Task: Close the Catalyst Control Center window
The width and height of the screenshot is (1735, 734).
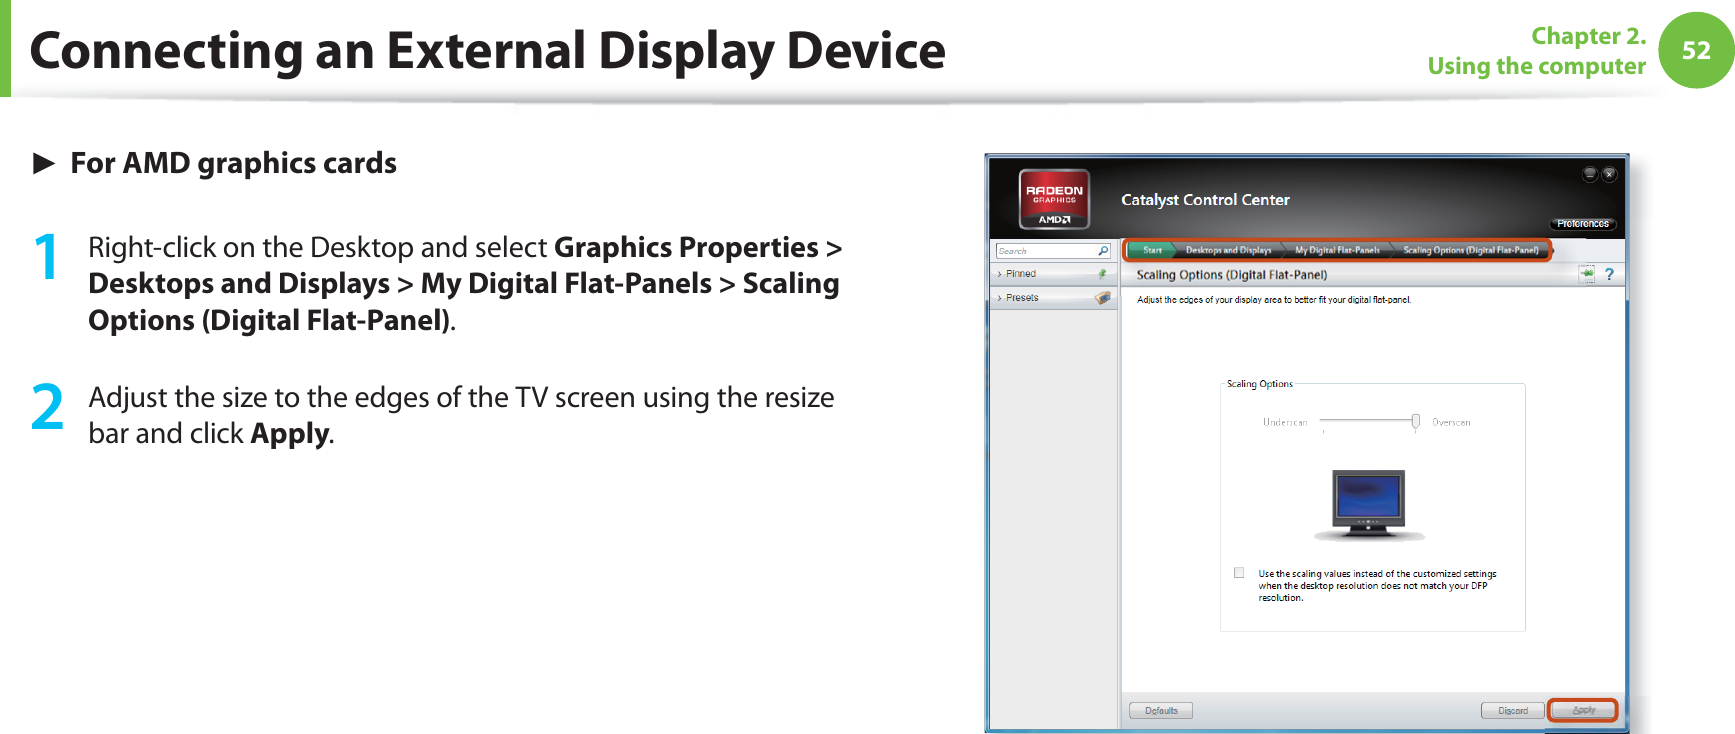Action: [1609, 174]
